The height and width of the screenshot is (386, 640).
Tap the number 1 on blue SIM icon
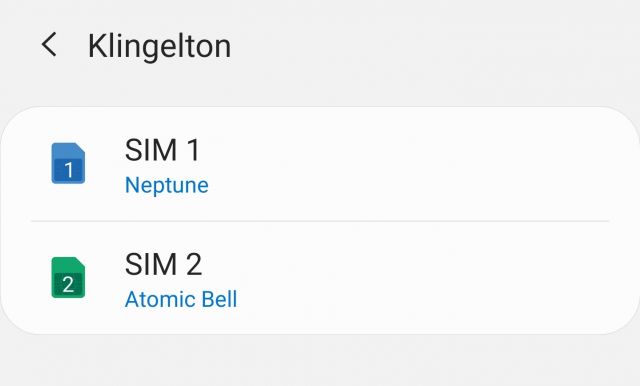tap(69, 170)
